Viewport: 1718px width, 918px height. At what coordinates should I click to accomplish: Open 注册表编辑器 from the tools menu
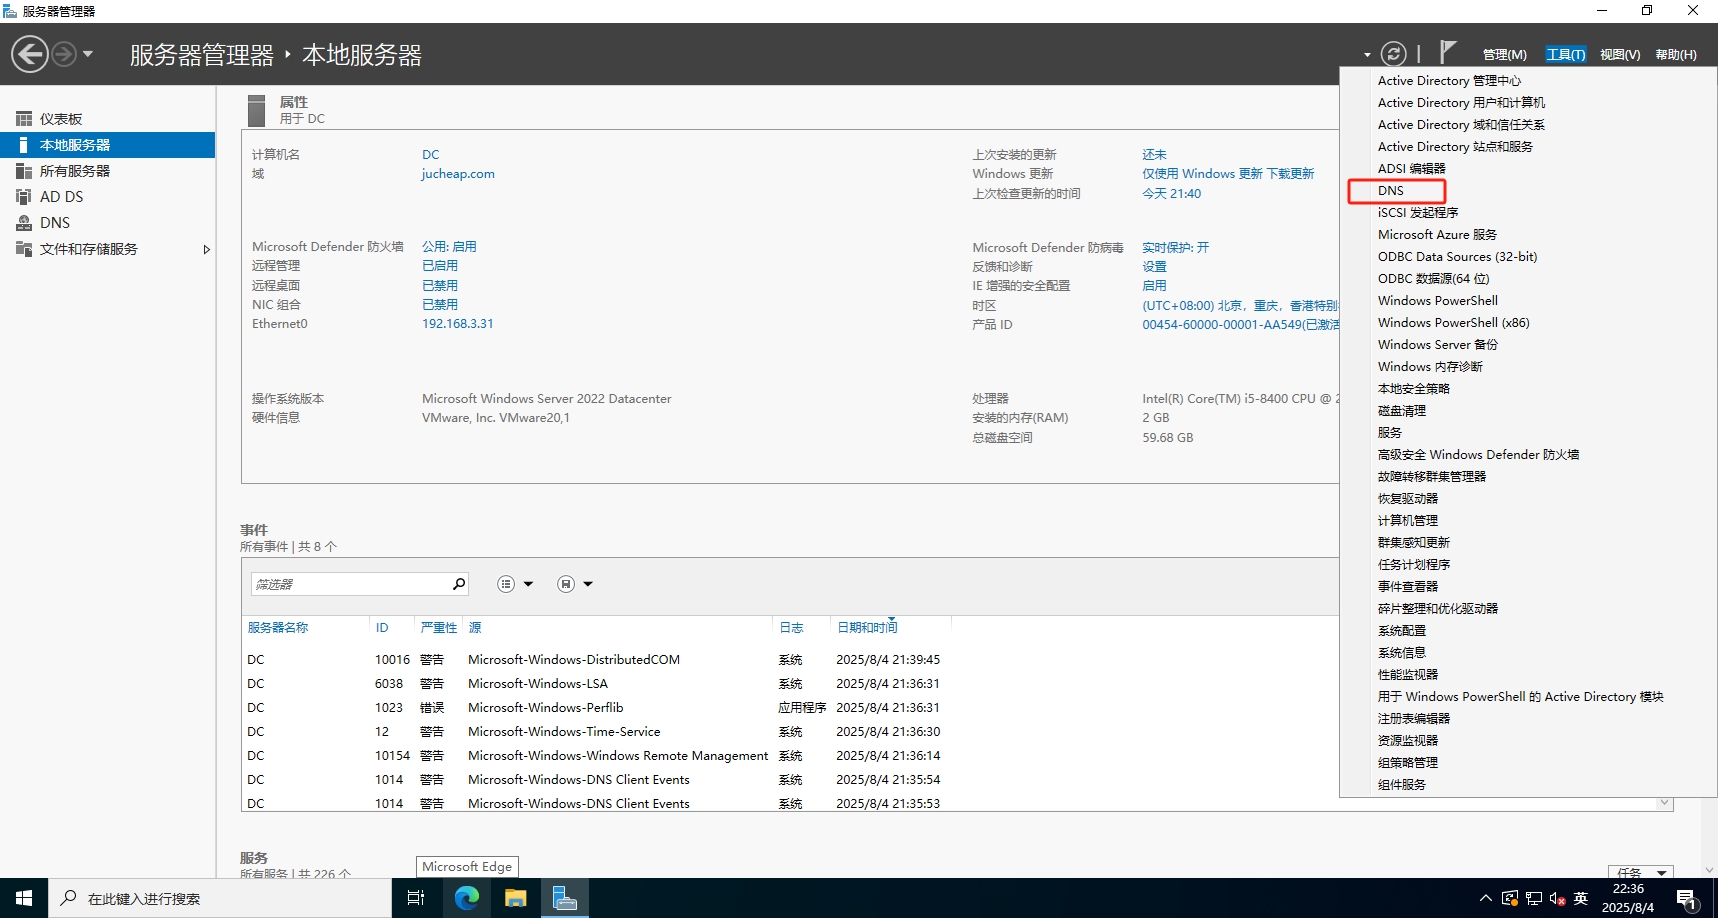click(x=1414, y=719)
